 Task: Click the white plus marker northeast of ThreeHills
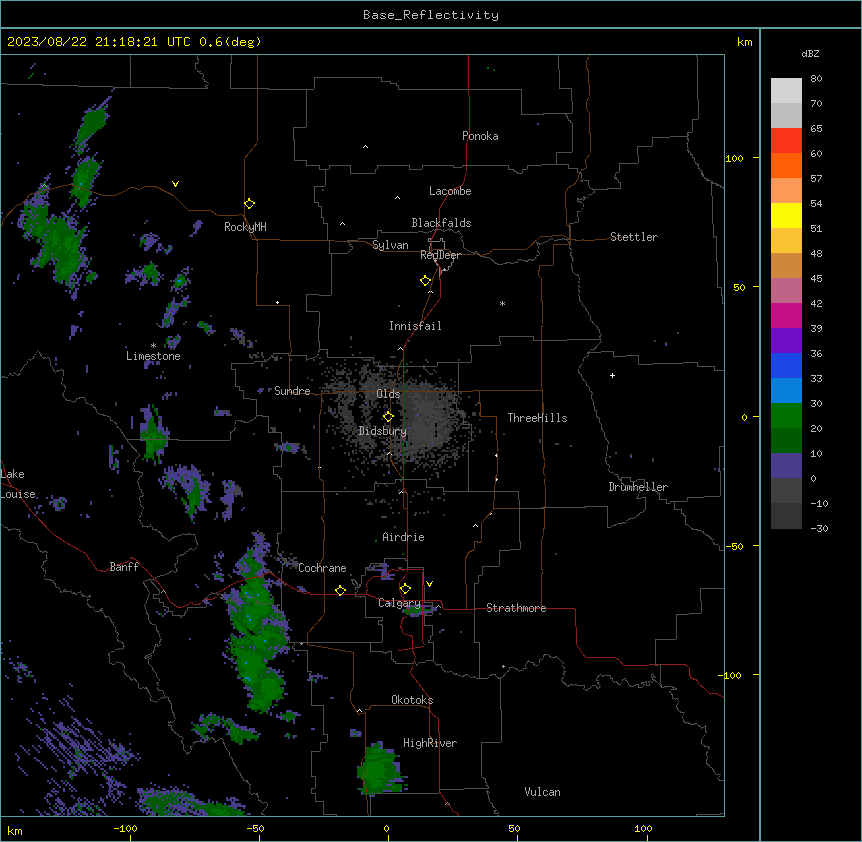click(x=612, y=375)
